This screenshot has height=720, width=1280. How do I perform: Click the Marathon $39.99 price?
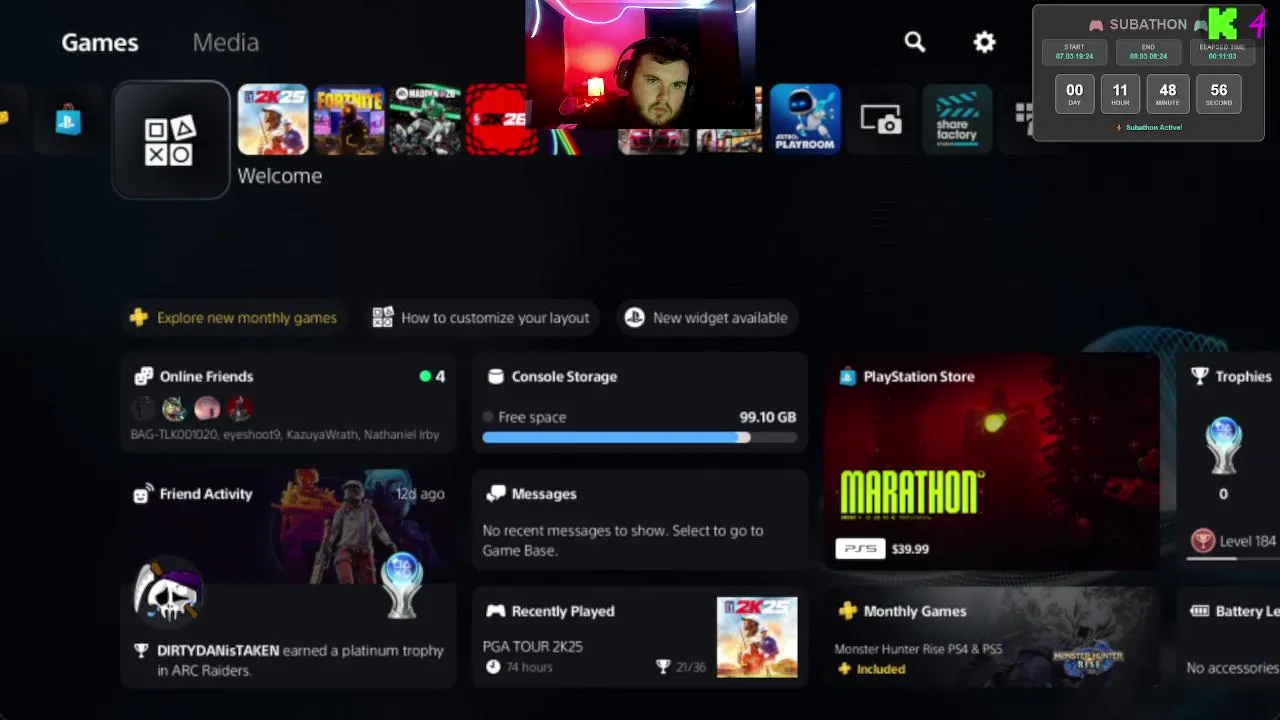(910, 549)
